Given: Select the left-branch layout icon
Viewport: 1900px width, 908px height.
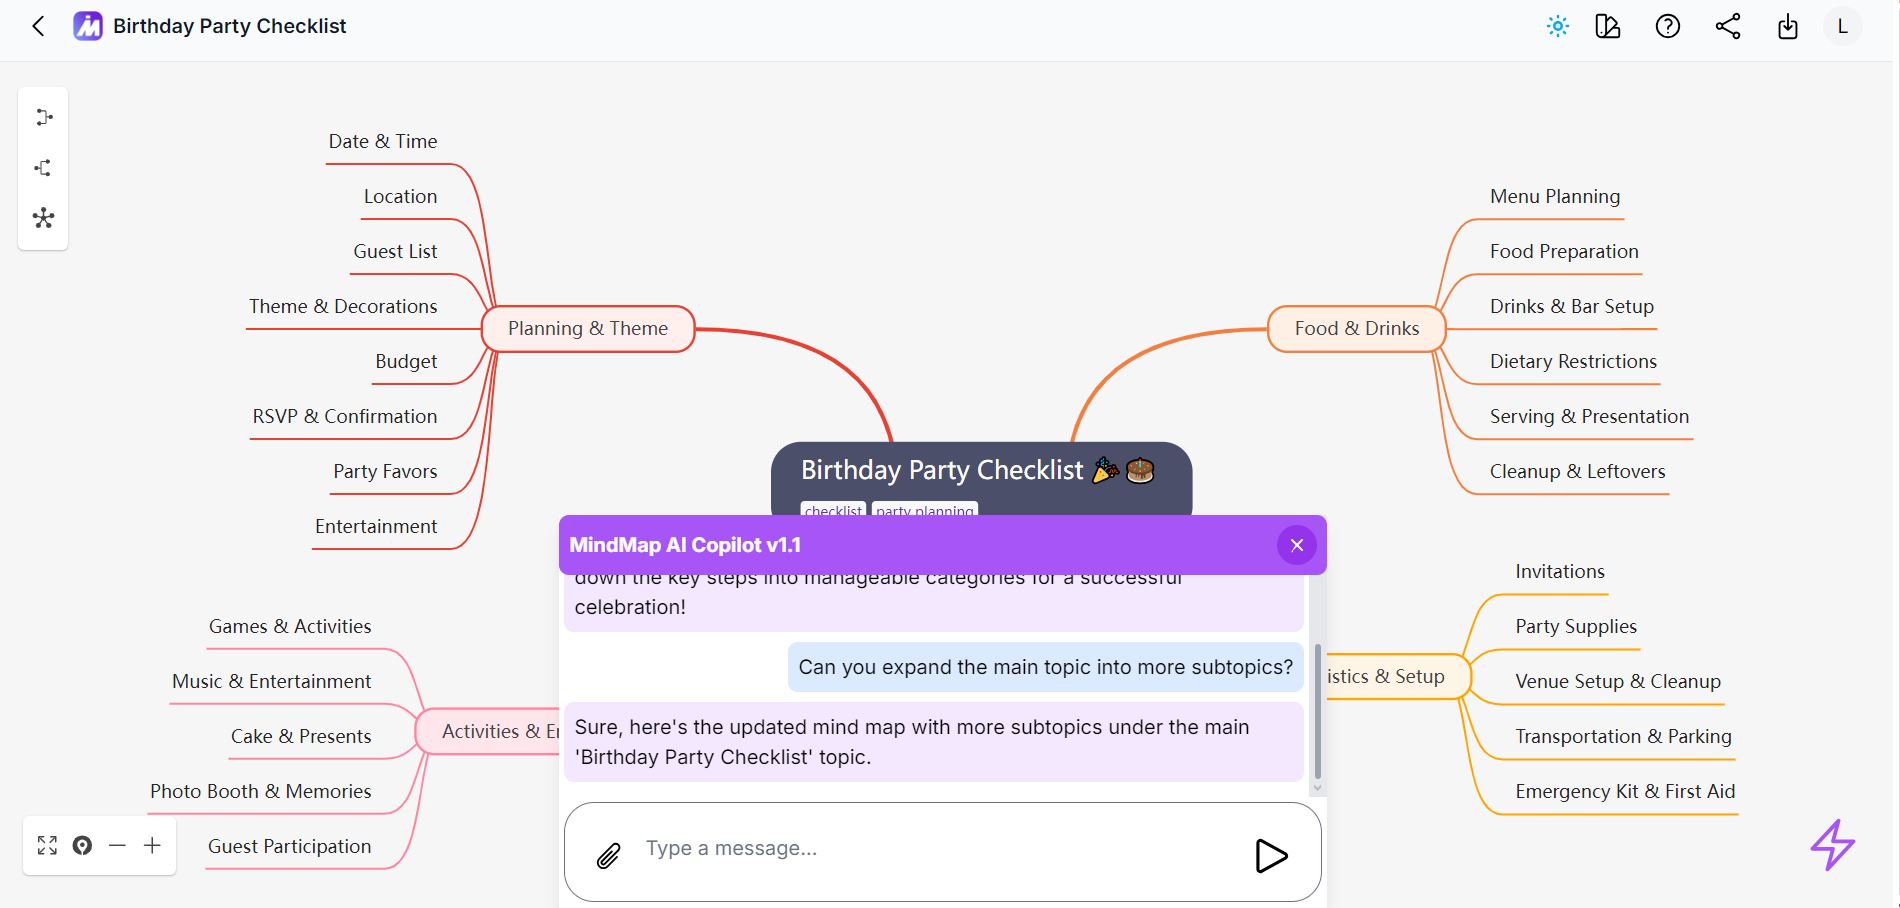Looking at the screenshot, I should pyautogui.click(x=43, y=168).
